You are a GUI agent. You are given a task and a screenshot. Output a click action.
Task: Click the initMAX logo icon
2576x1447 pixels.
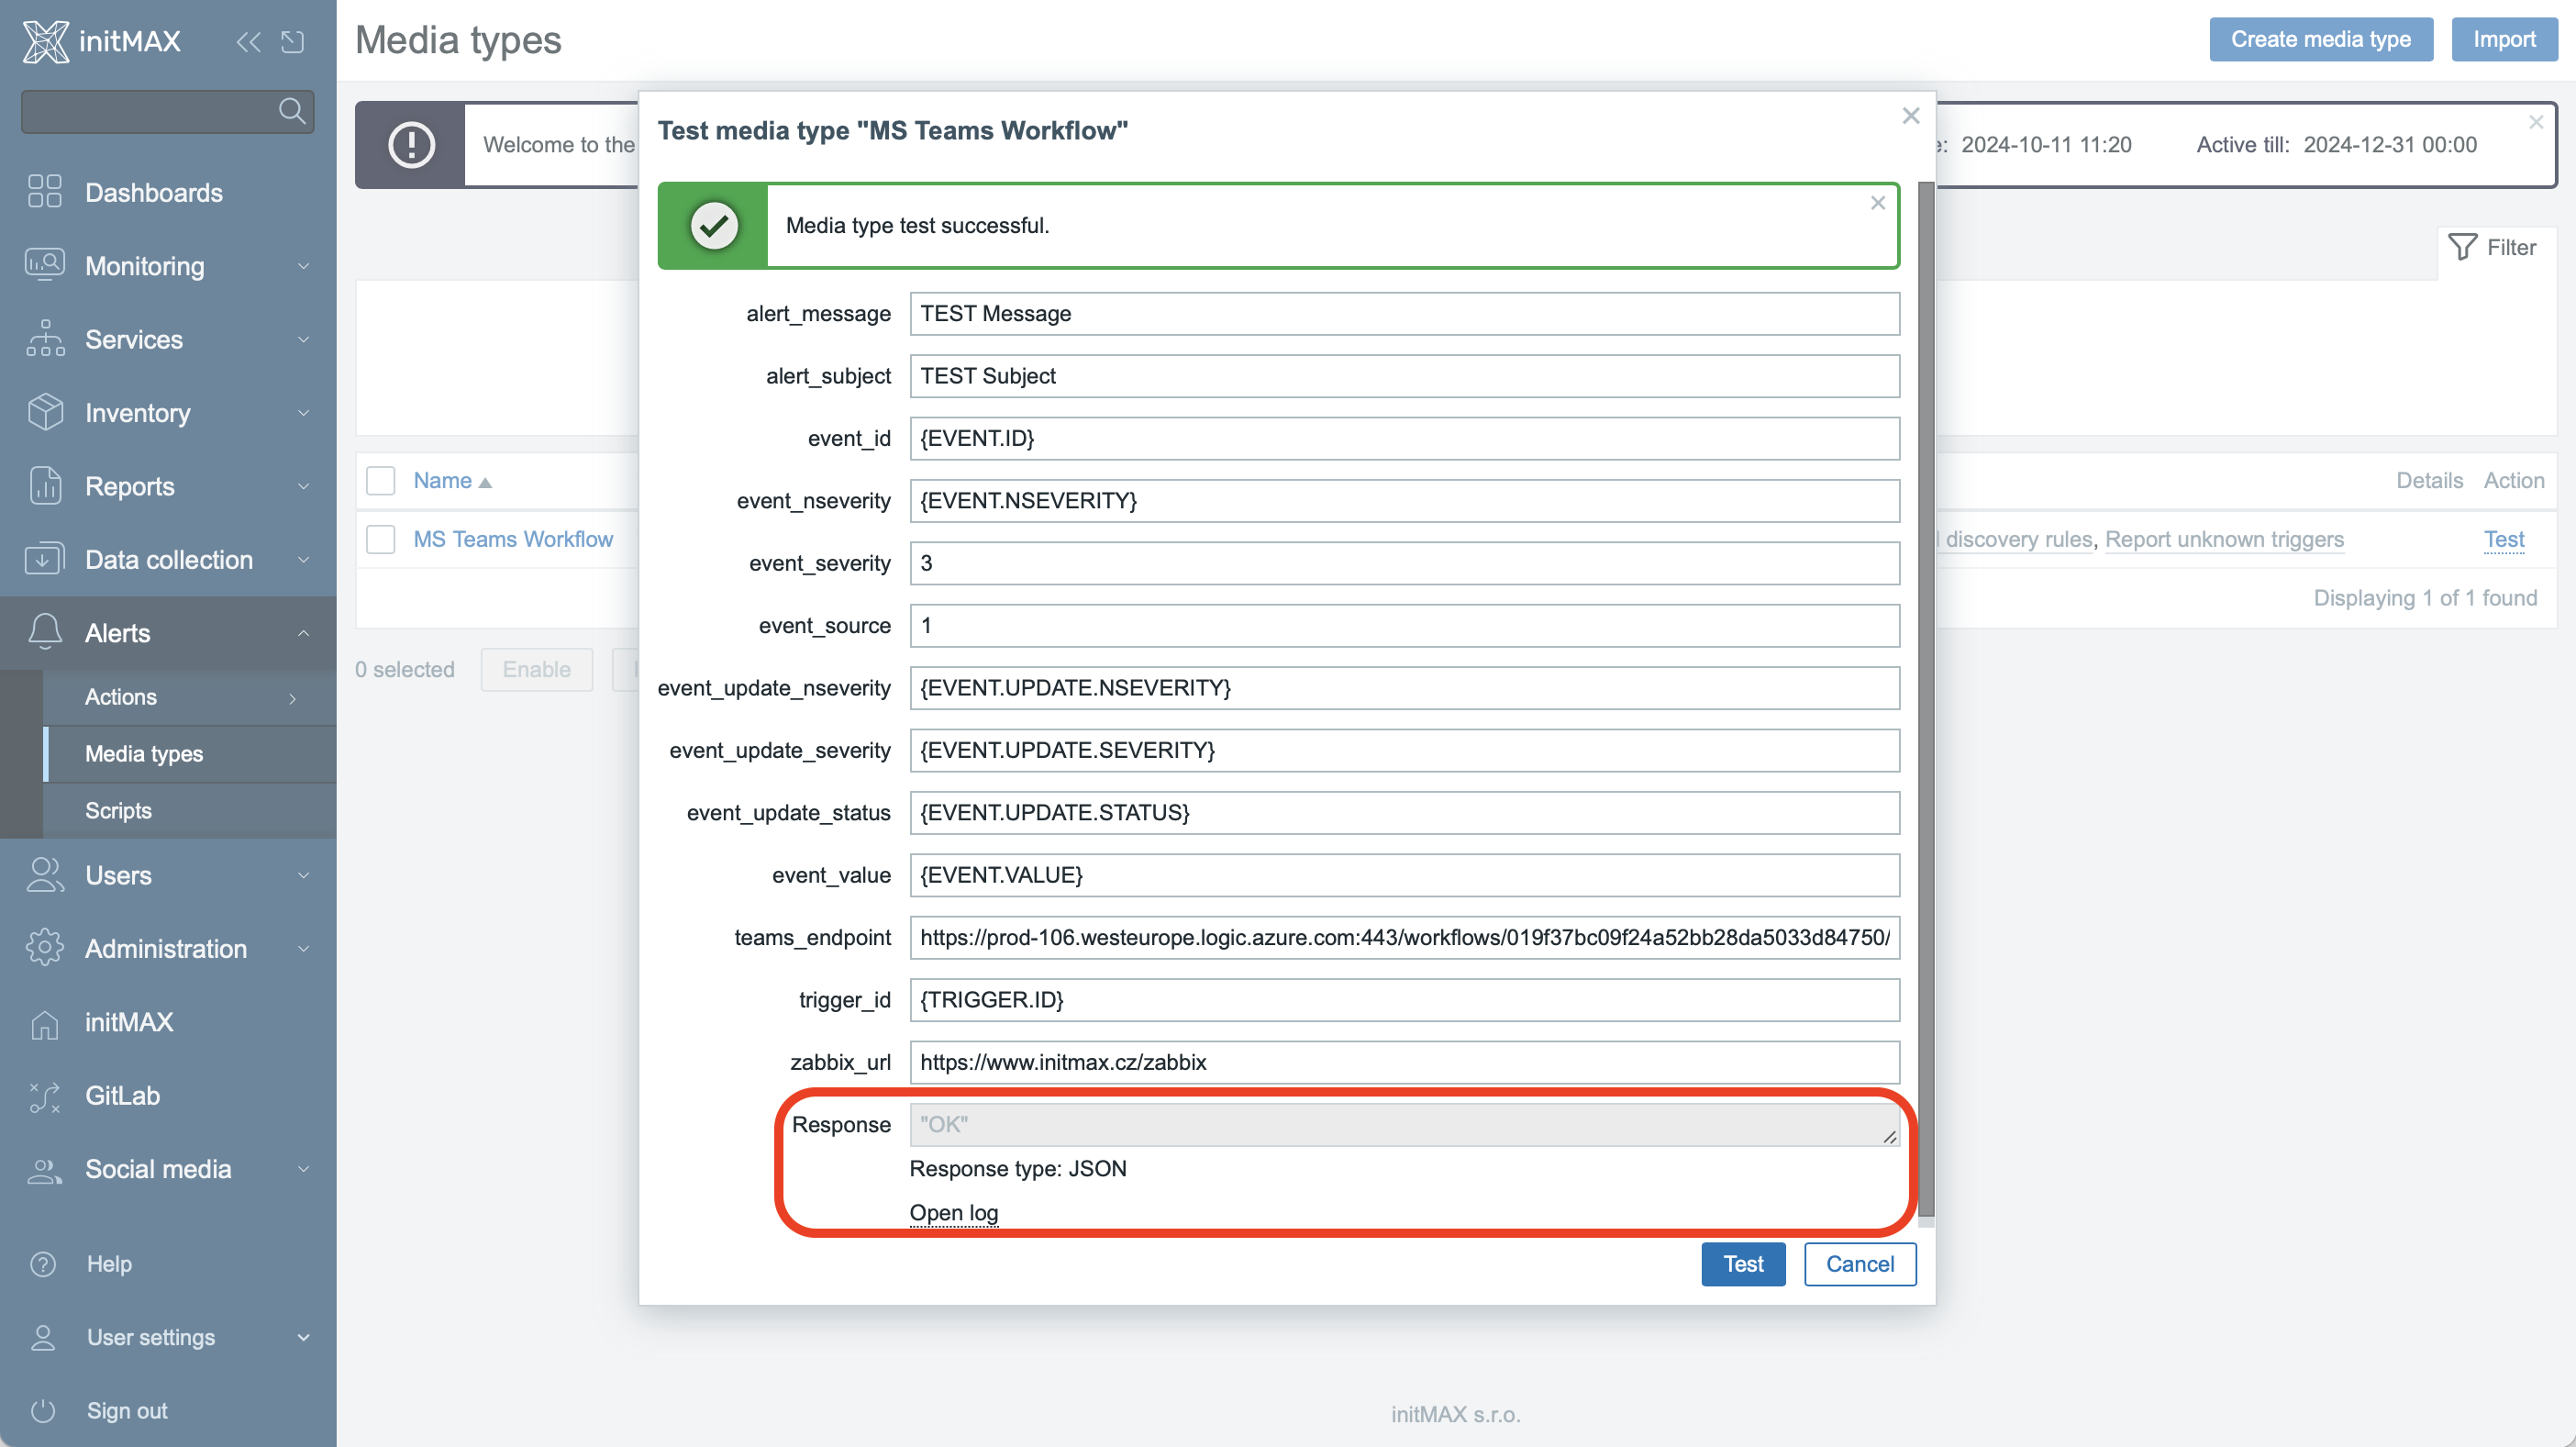45,41
